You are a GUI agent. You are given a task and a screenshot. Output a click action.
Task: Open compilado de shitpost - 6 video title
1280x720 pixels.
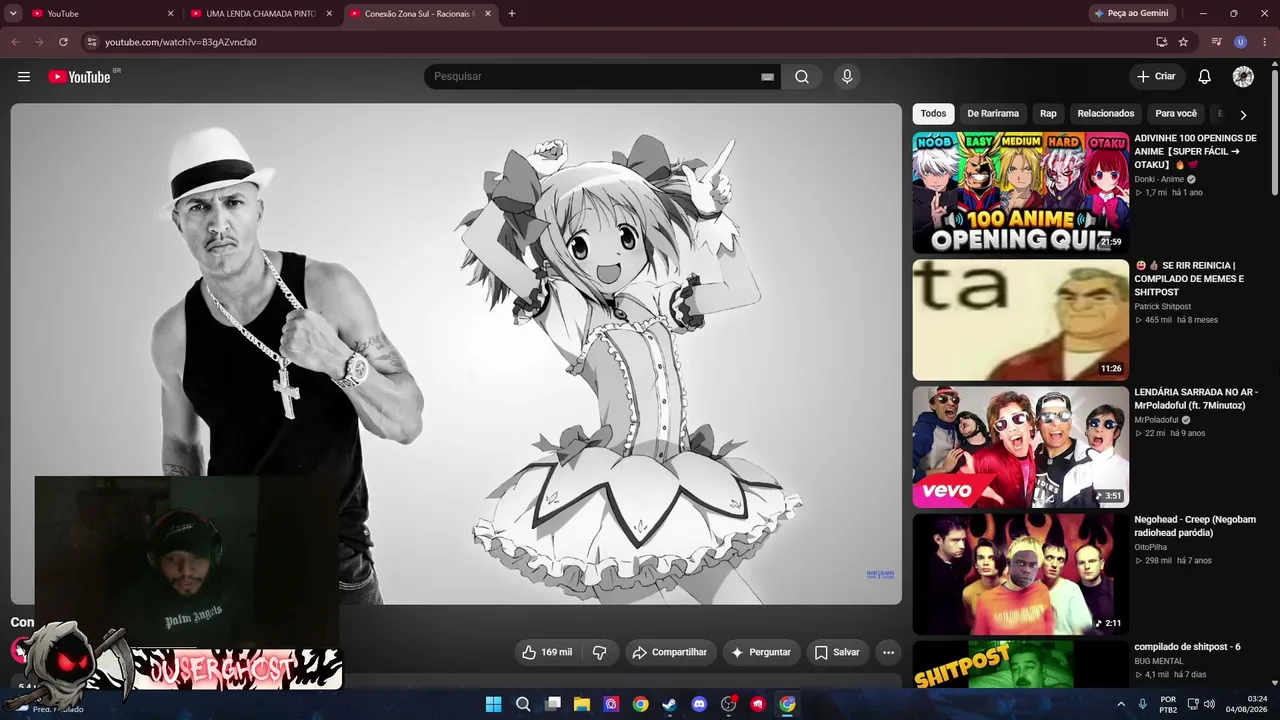click(x=1187, y=647)
